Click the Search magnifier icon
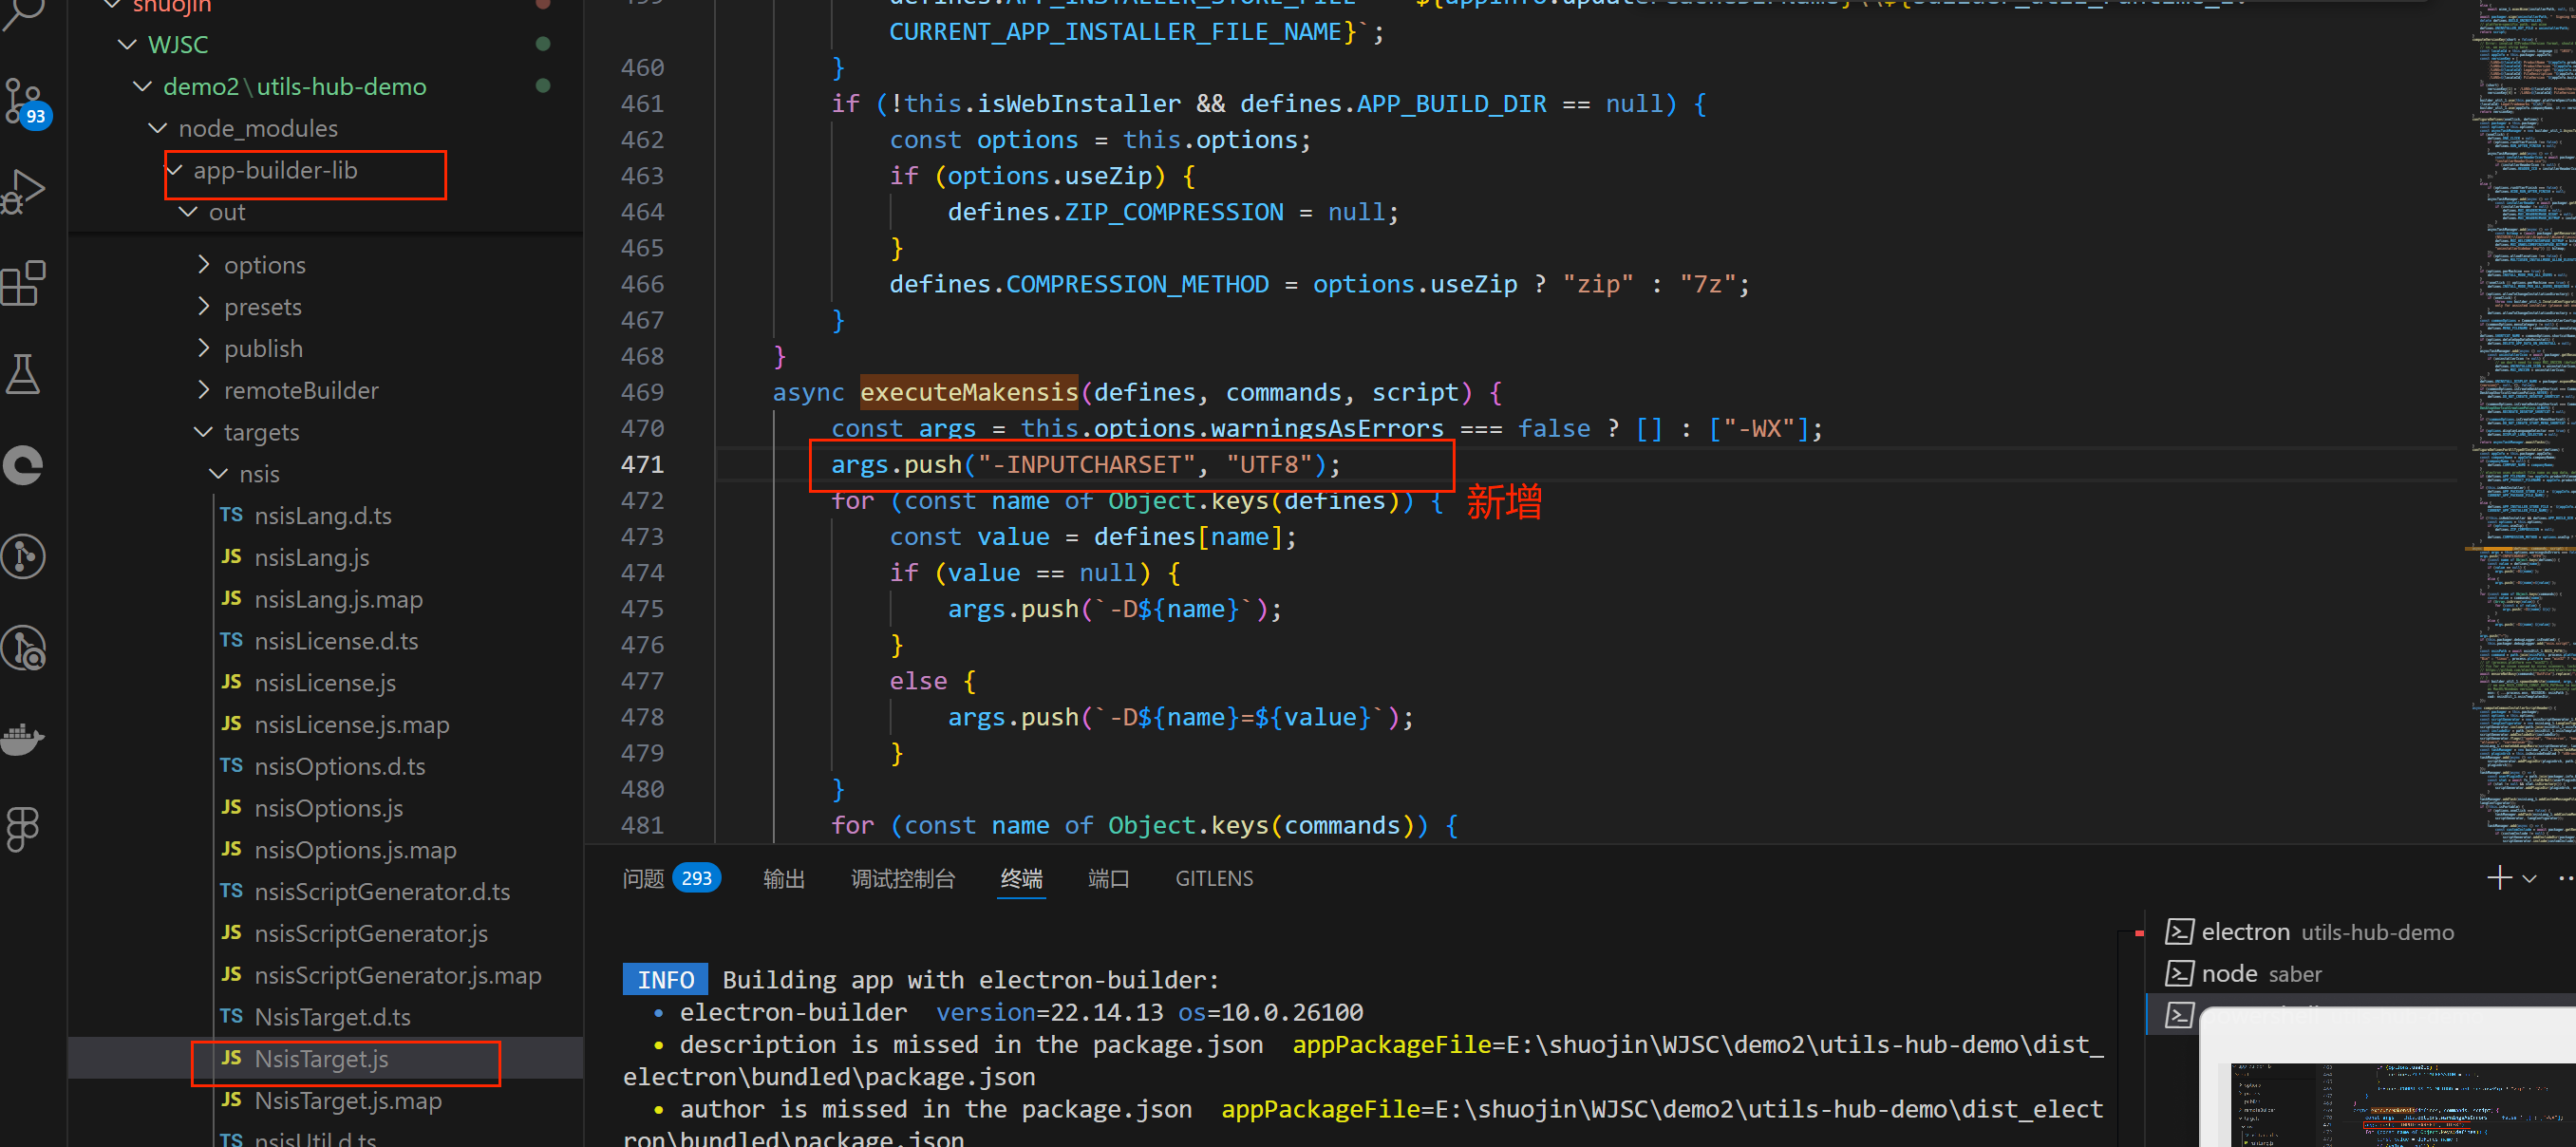The height and width of the screenshot is (1147, 2576). point(24,14)
